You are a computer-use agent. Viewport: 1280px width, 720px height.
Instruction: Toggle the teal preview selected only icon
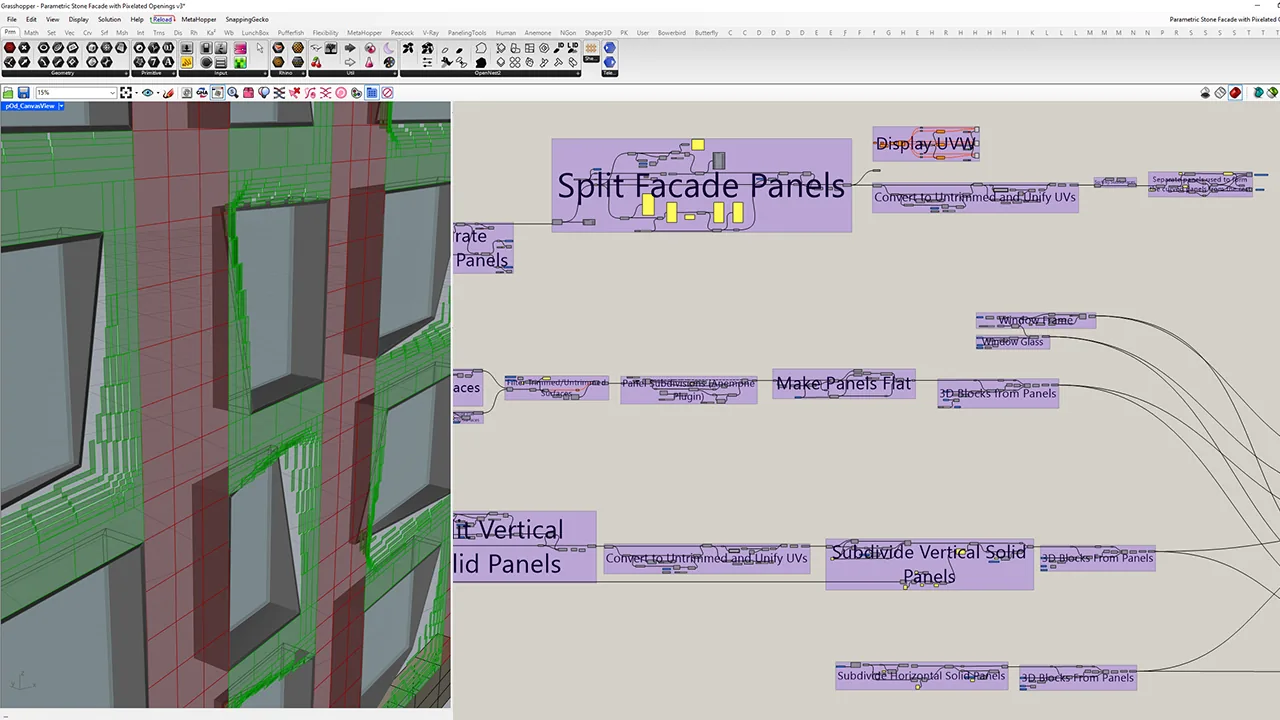tap(1258, 93)
